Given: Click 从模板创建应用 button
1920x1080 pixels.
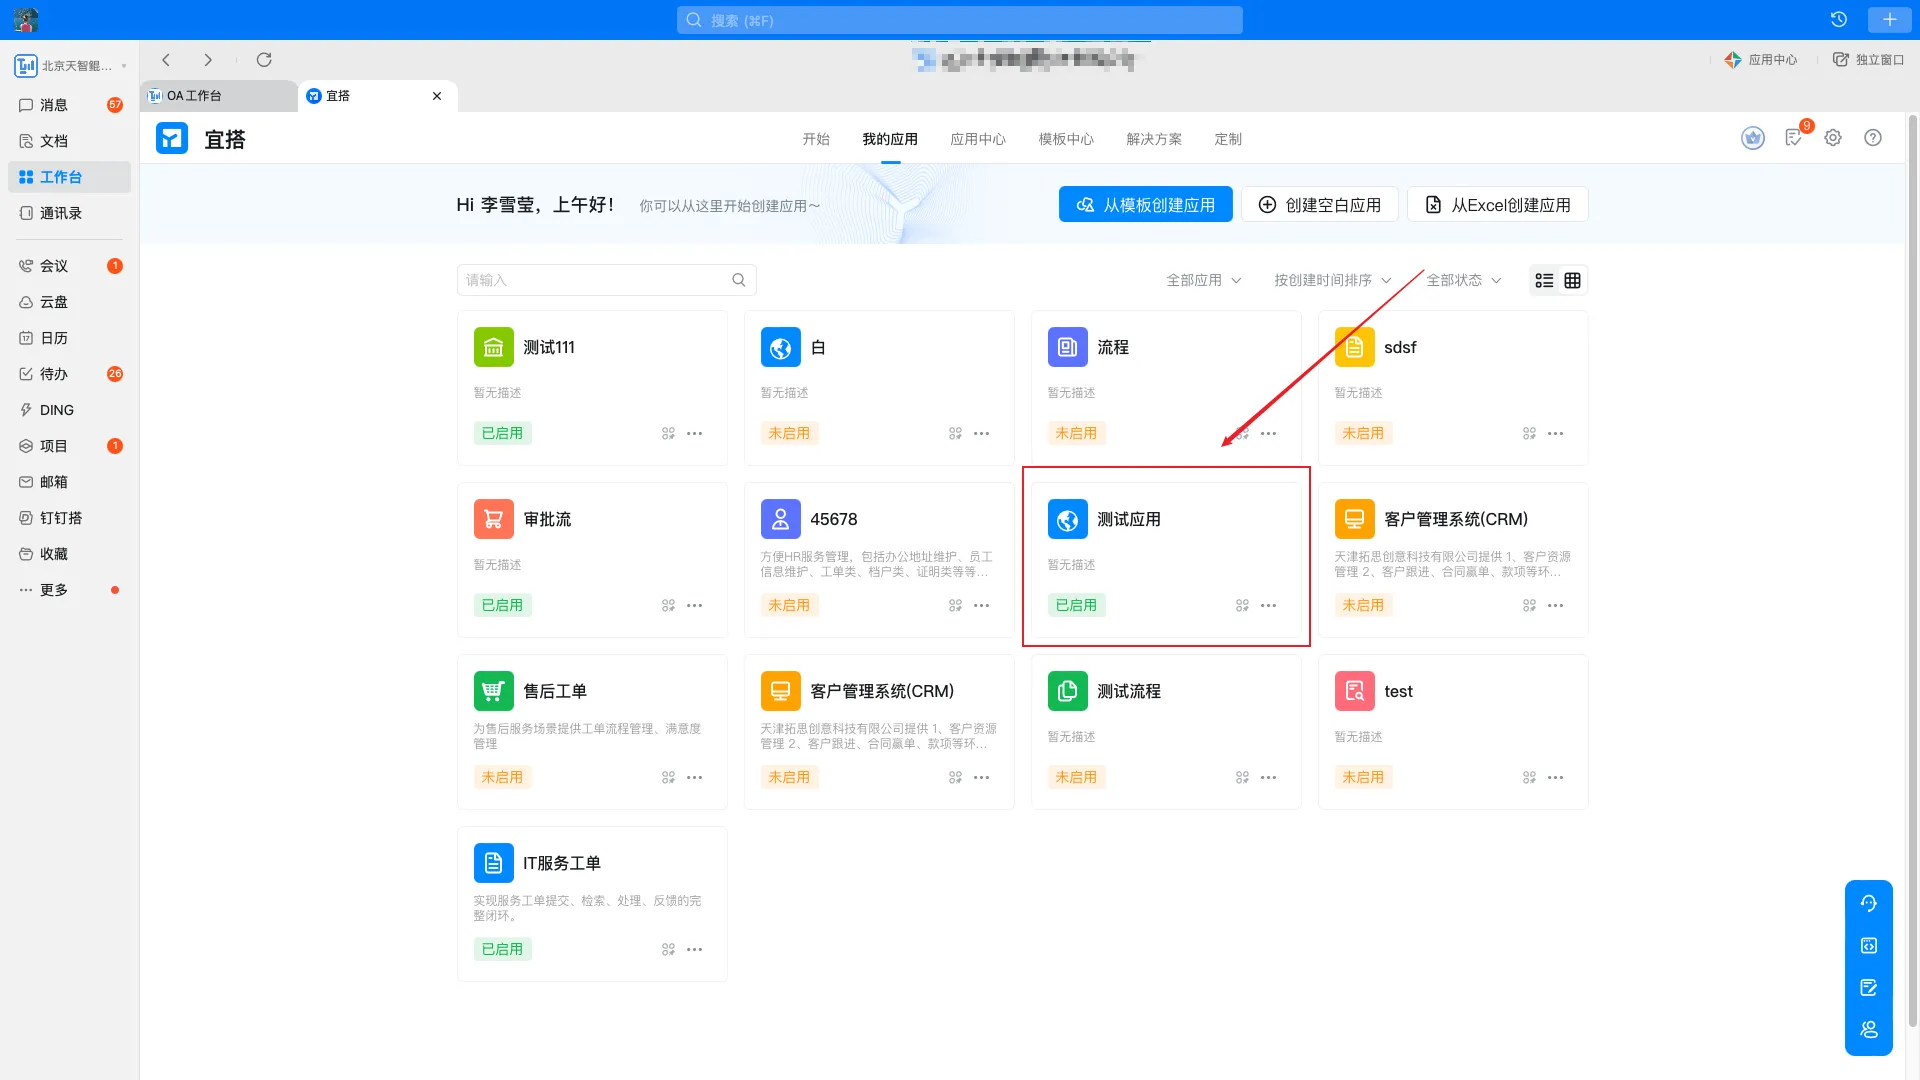Looking at the screenshot, I should tap(1145, 205).
